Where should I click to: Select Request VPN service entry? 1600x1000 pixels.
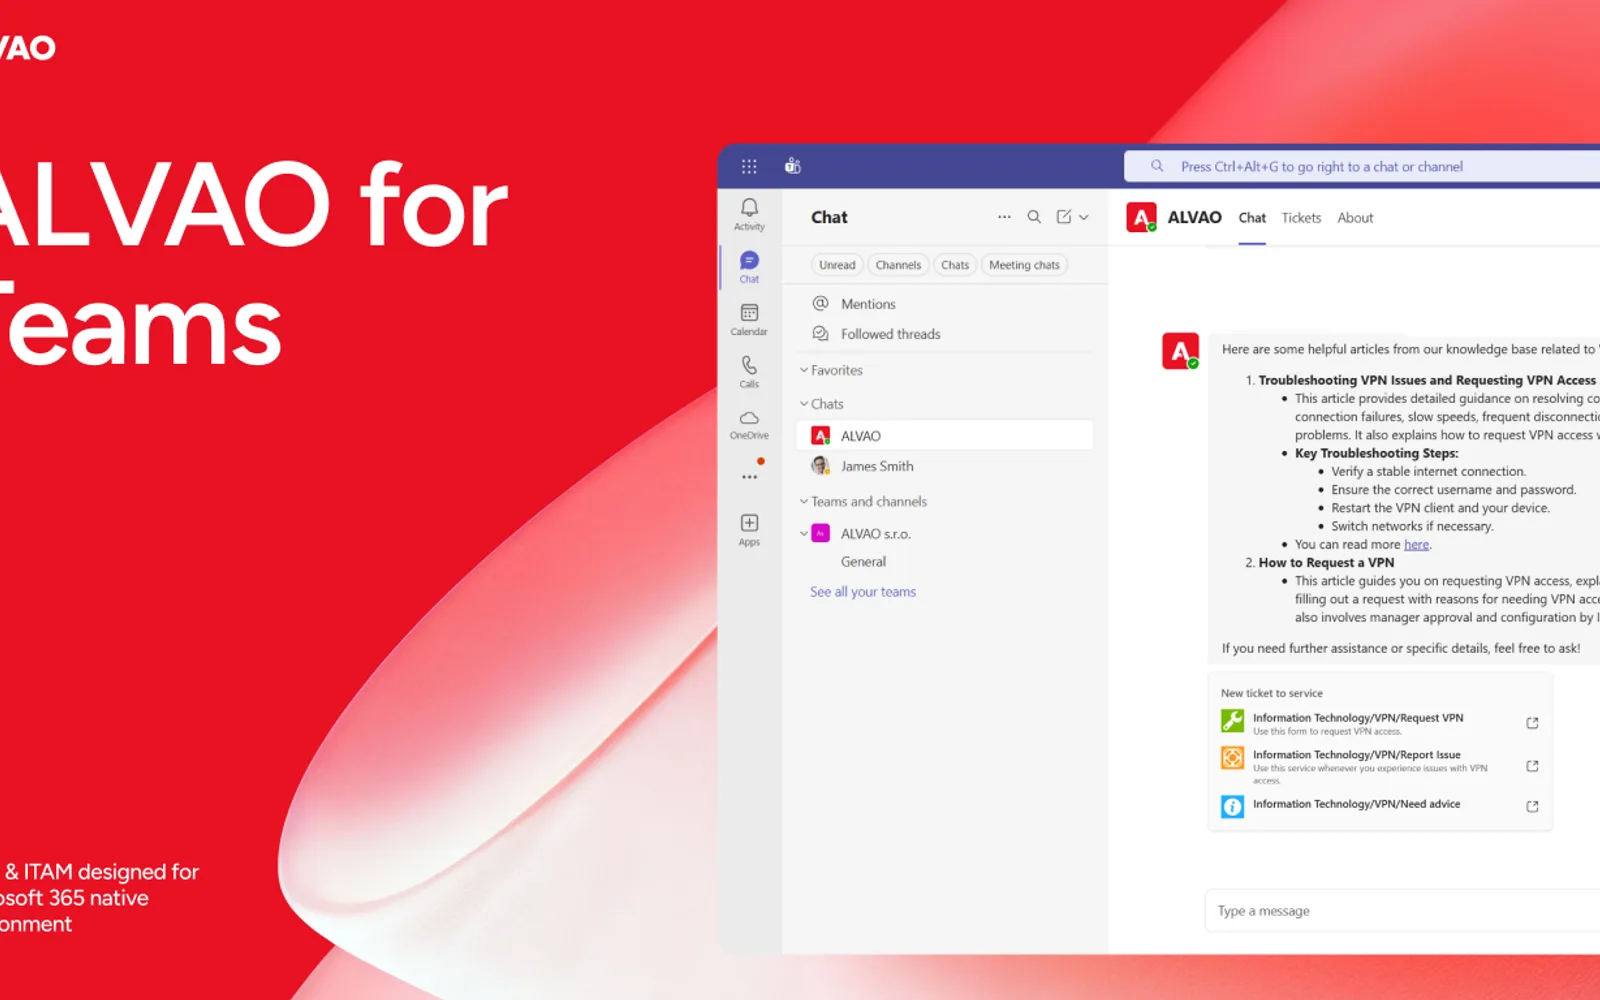(x=1380, y=723)
